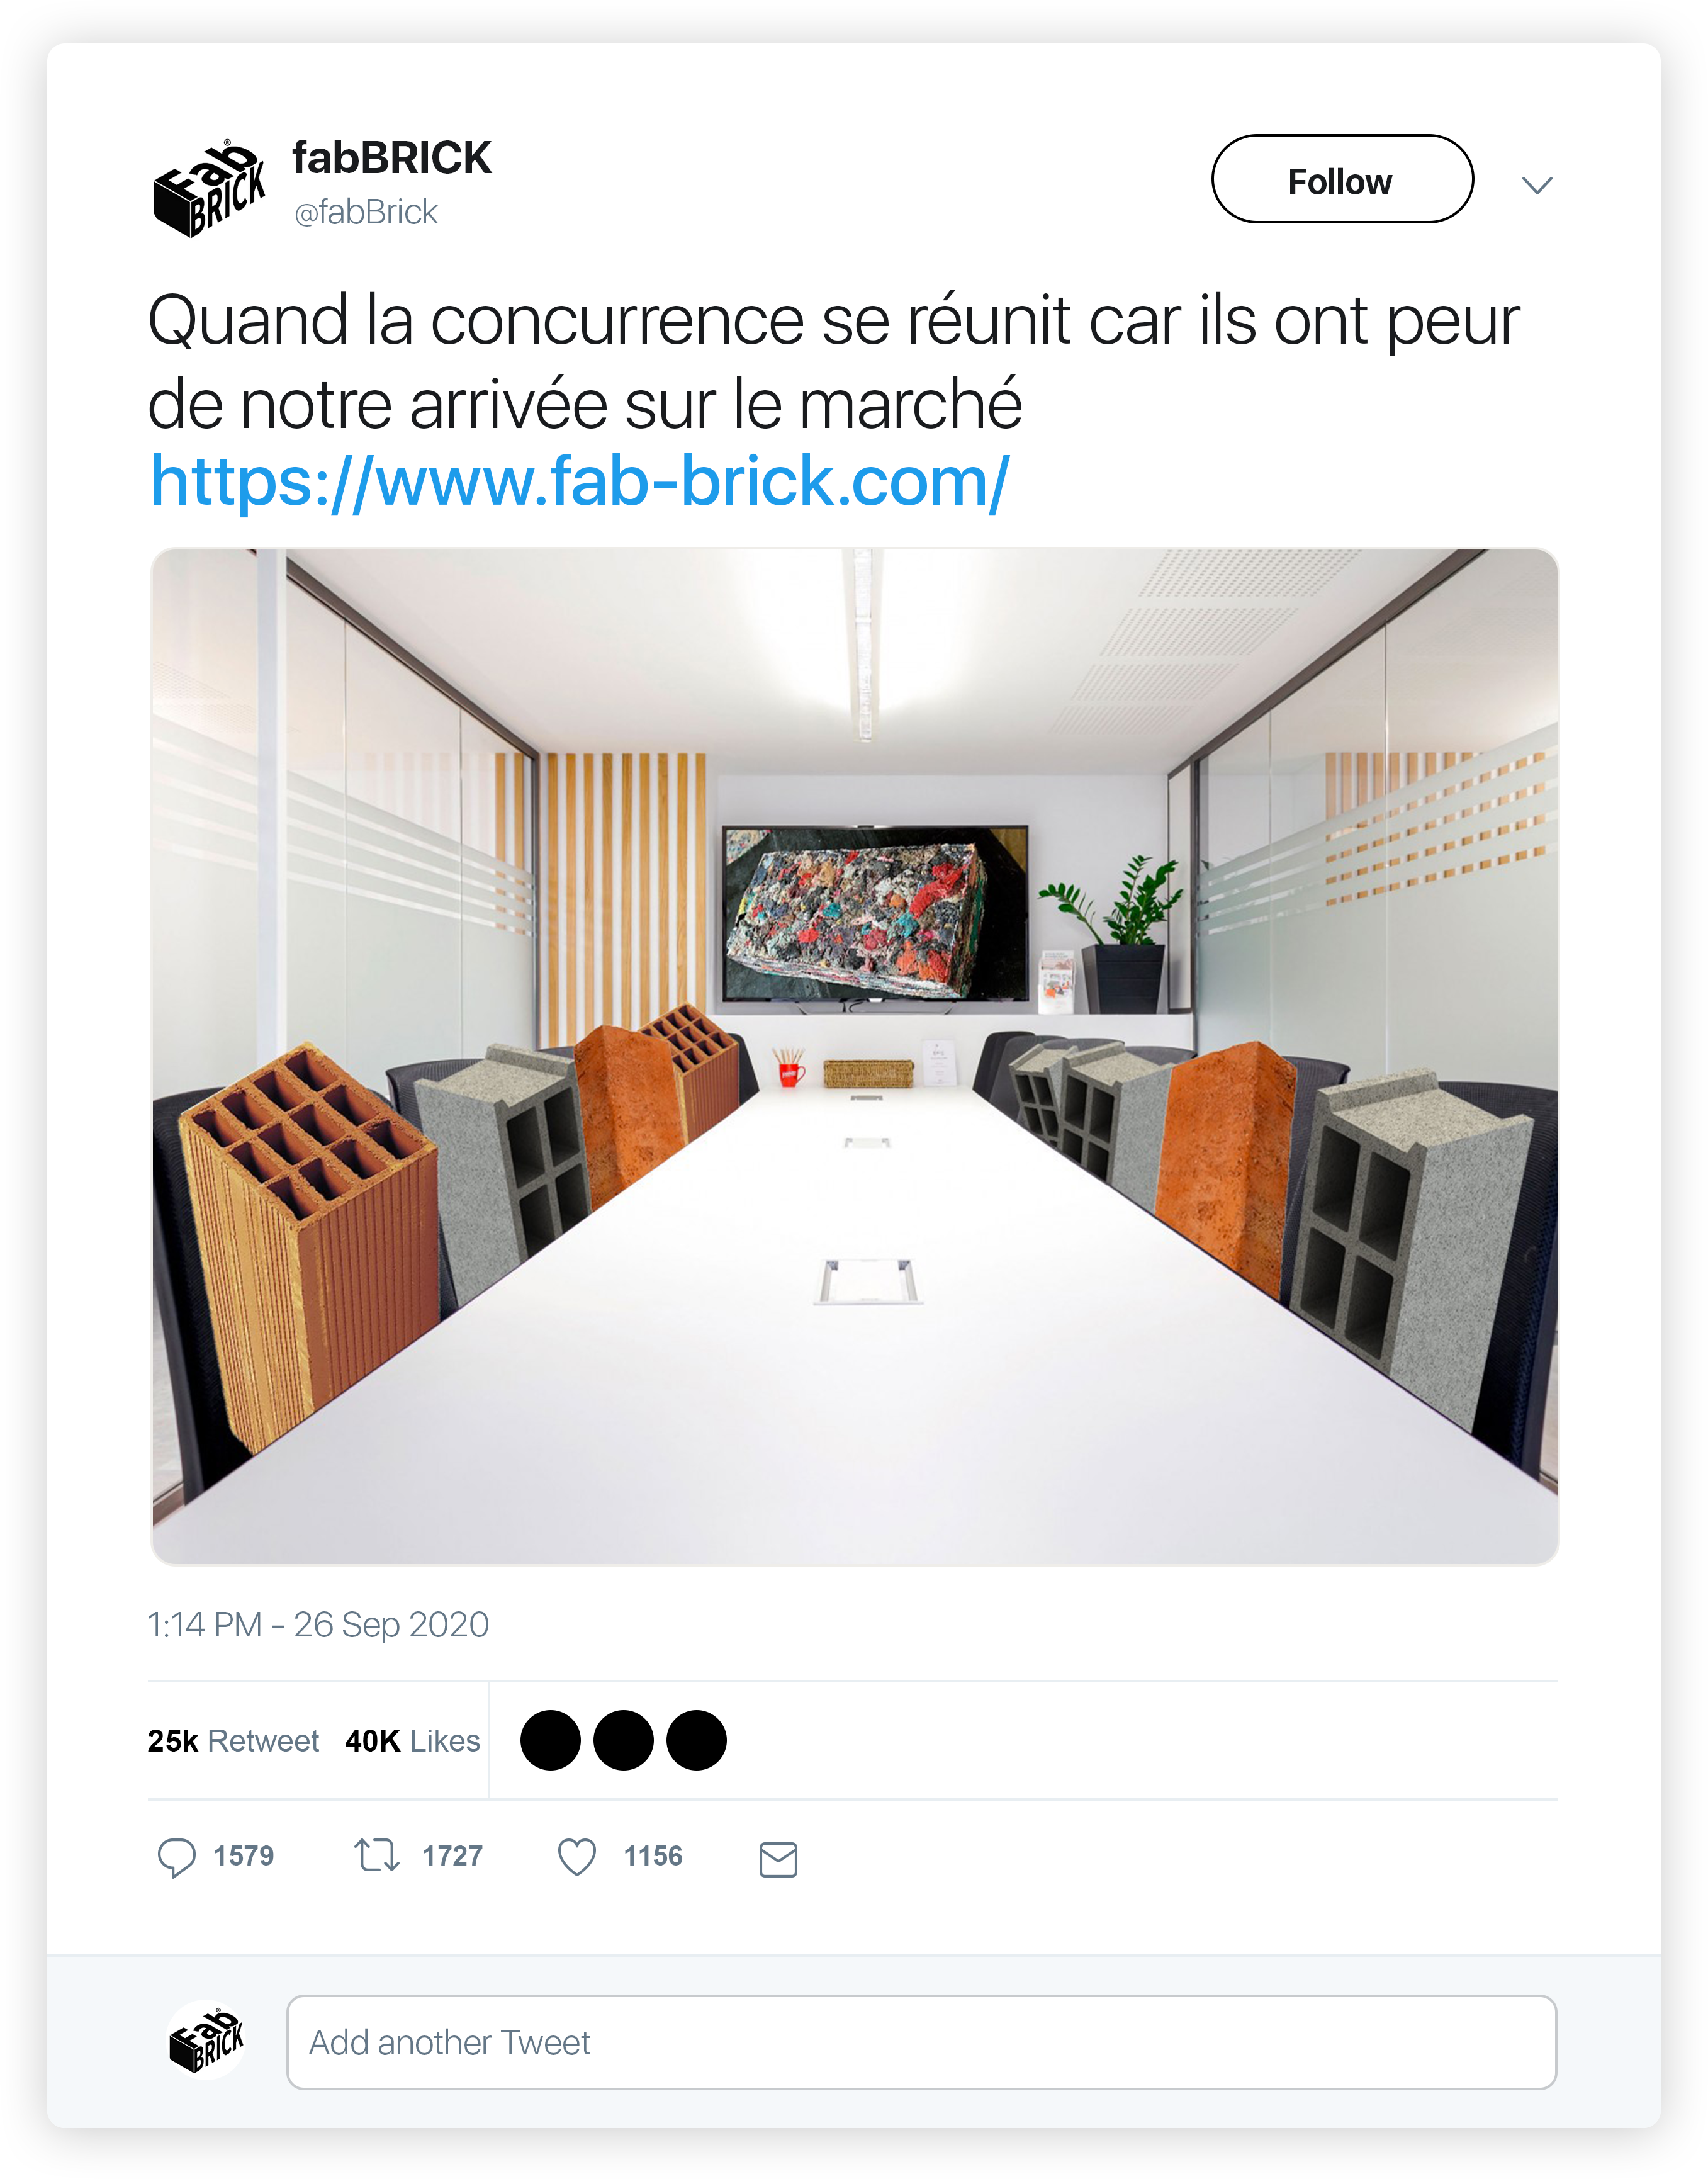Share tweet via the envelope message icon
The height and width of the screenshot is (2179, 1708).
(778, 1859)
